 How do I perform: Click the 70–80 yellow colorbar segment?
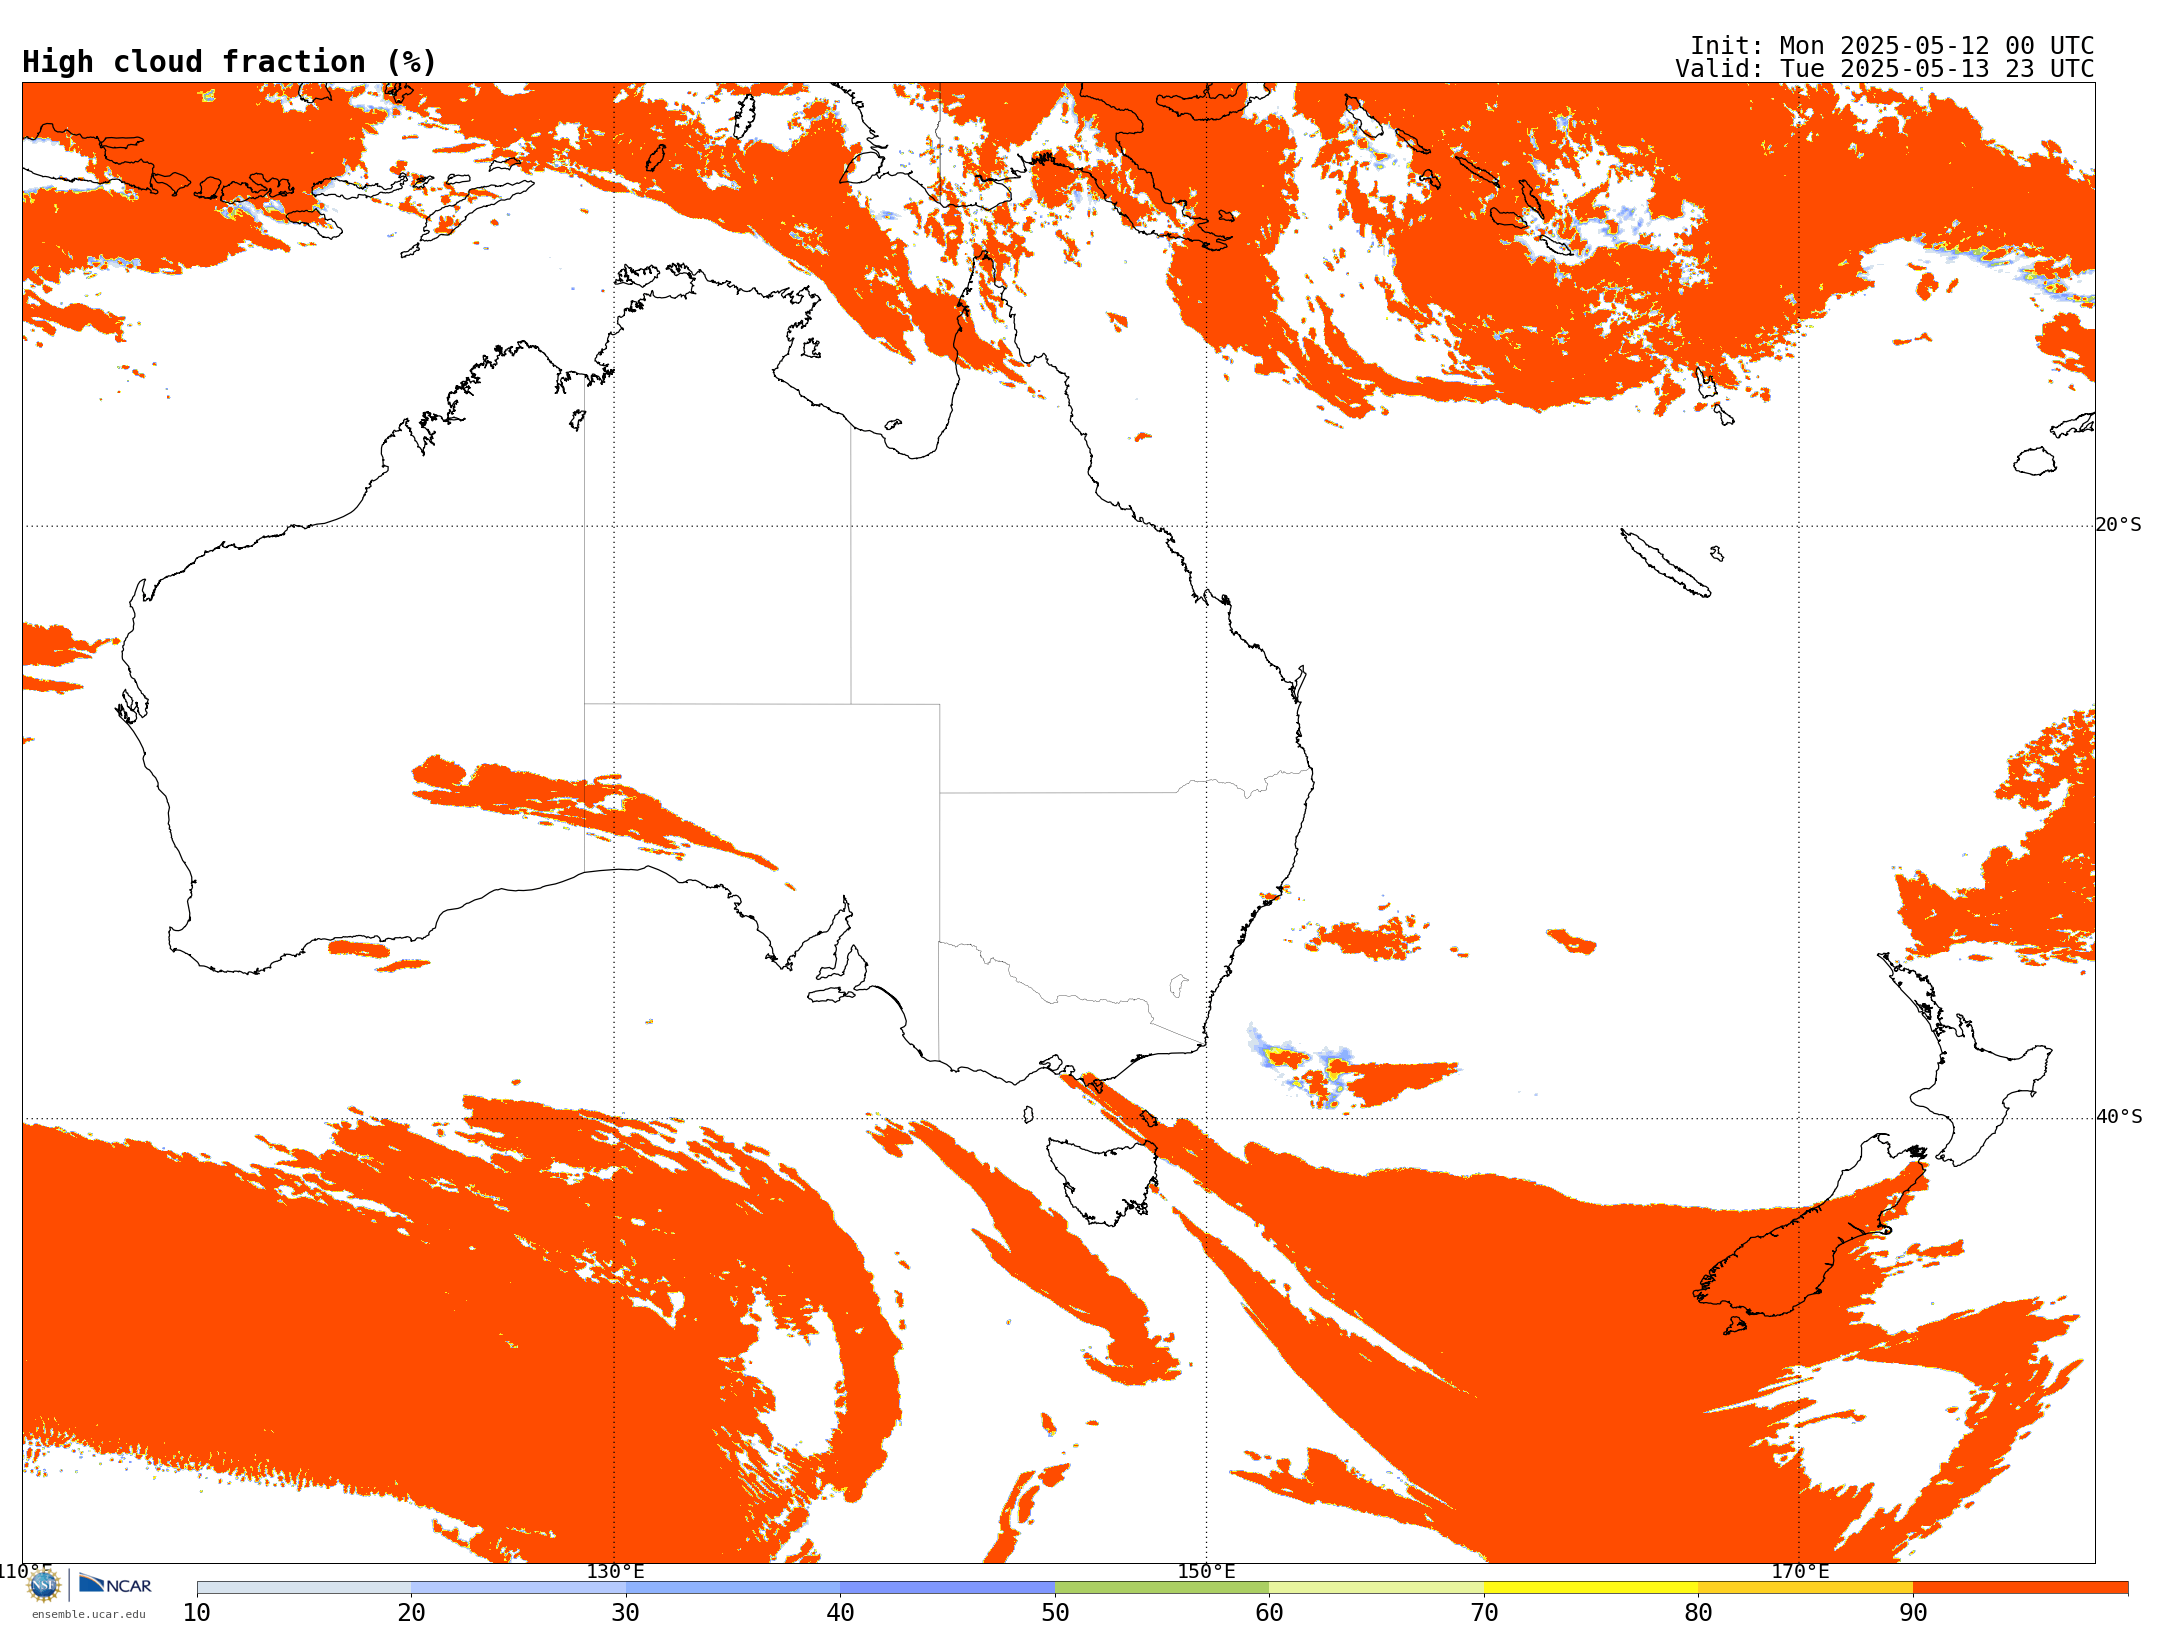coord(1591,1588)
